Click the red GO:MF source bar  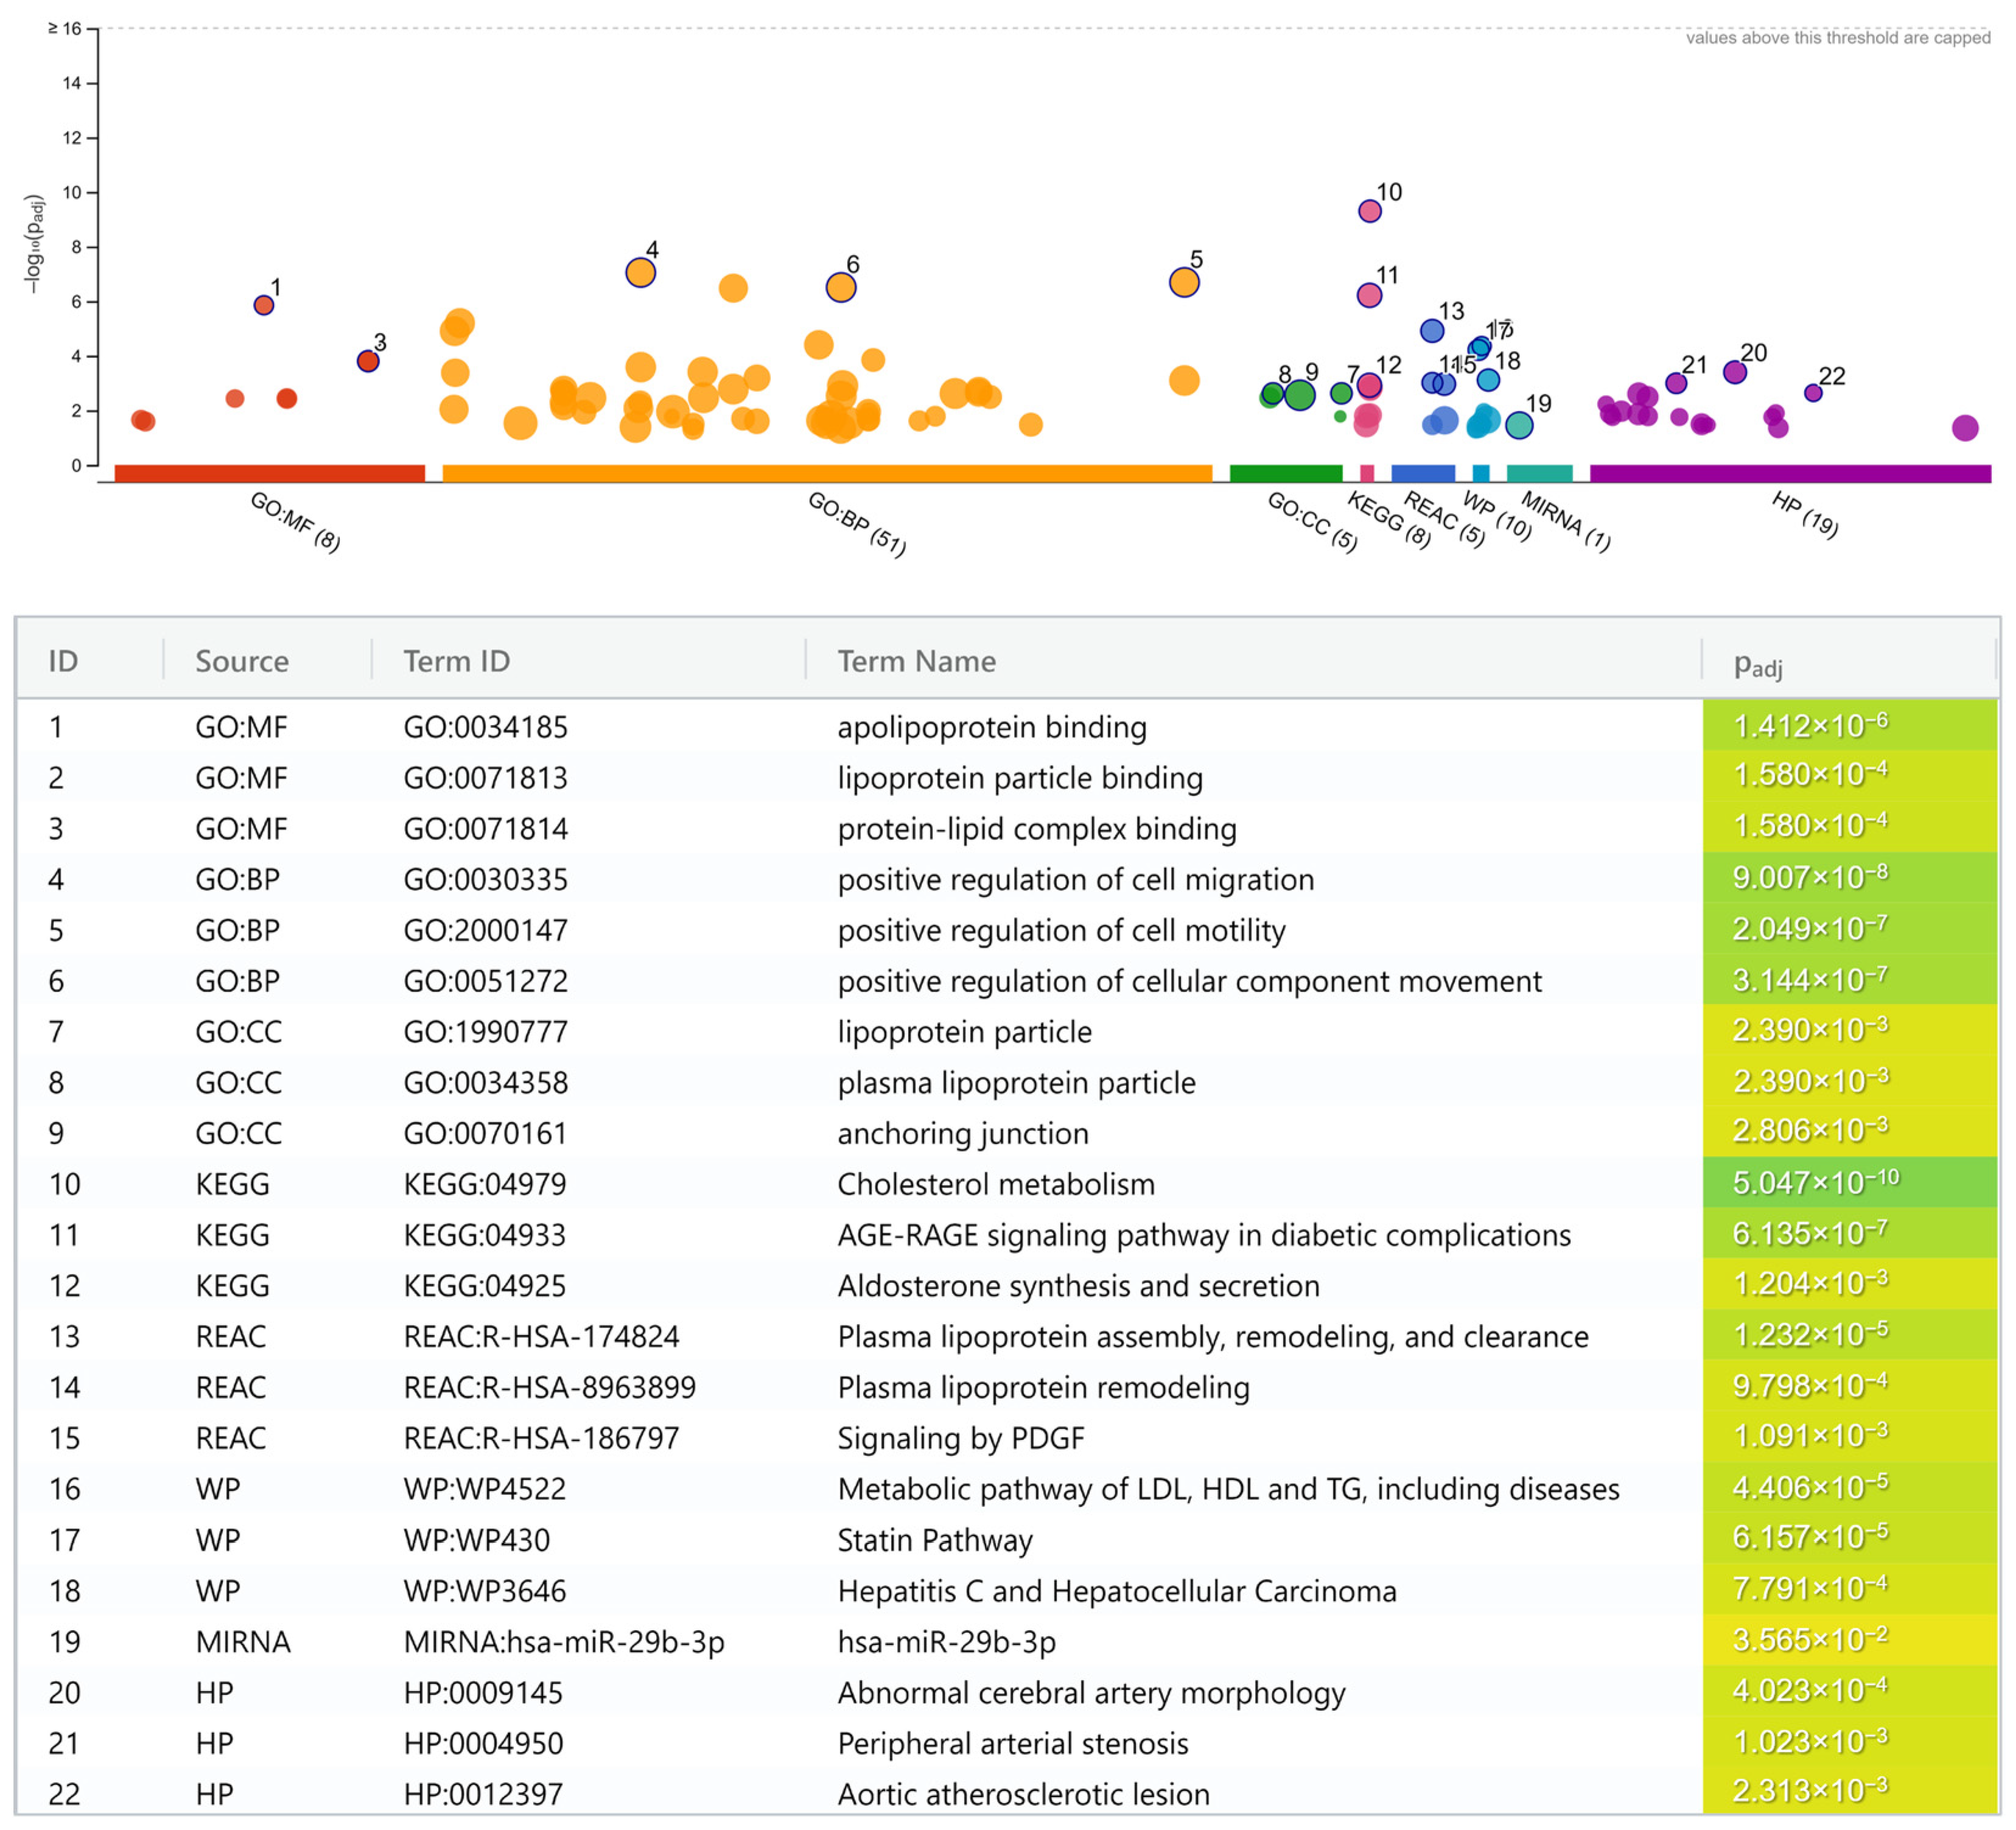pos(269,473)
